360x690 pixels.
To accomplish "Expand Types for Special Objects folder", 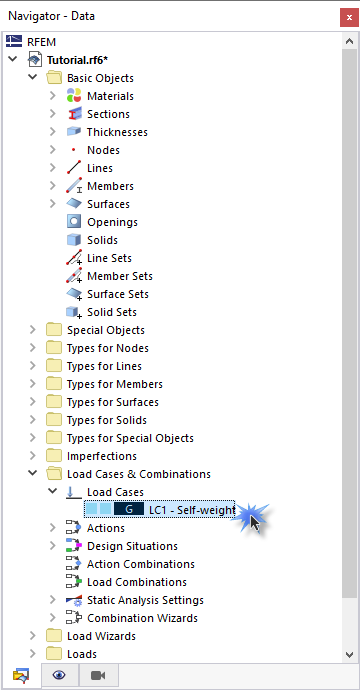I will pyautogui.click(x=33, y=438).
